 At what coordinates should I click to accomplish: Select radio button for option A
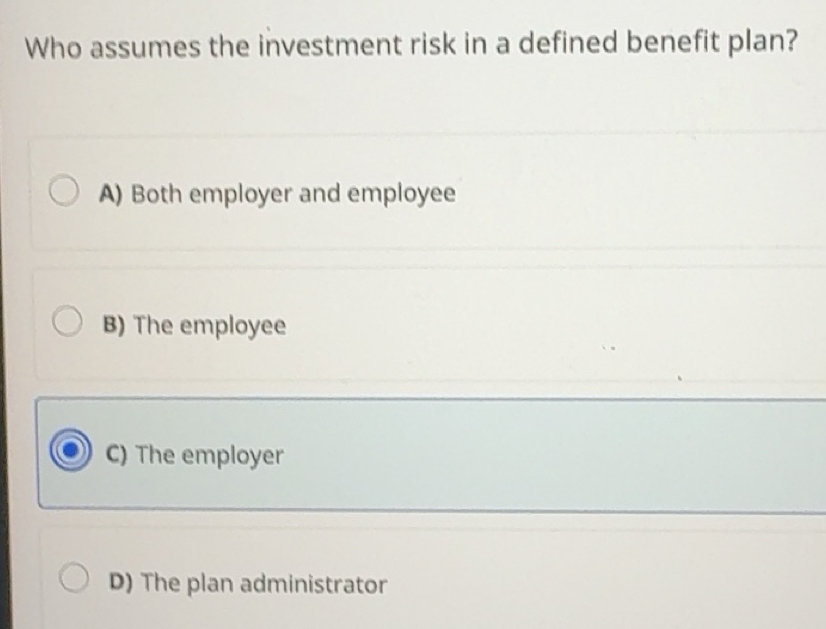65,191
